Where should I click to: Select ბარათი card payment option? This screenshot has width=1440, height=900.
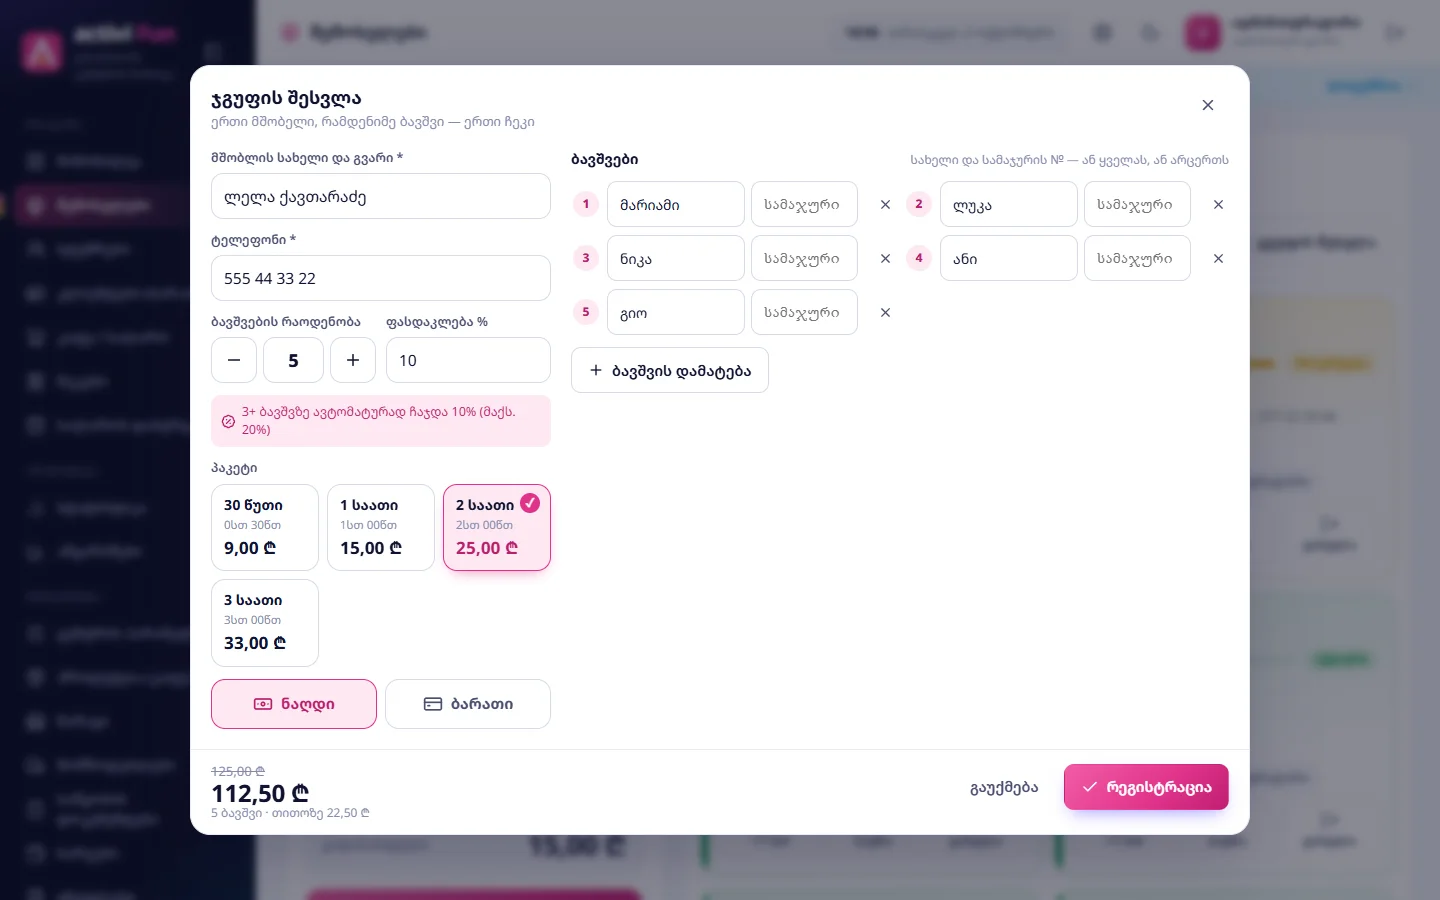point(468,704)
